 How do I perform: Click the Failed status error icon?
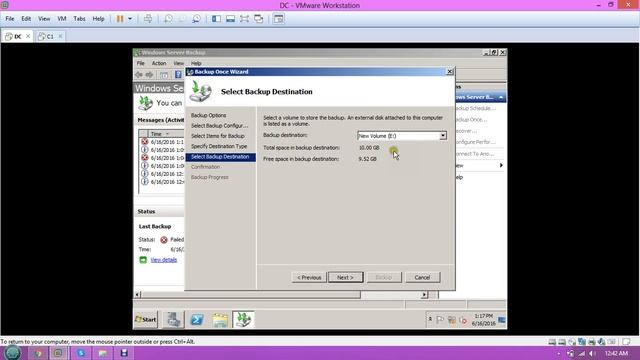point(164,240)
